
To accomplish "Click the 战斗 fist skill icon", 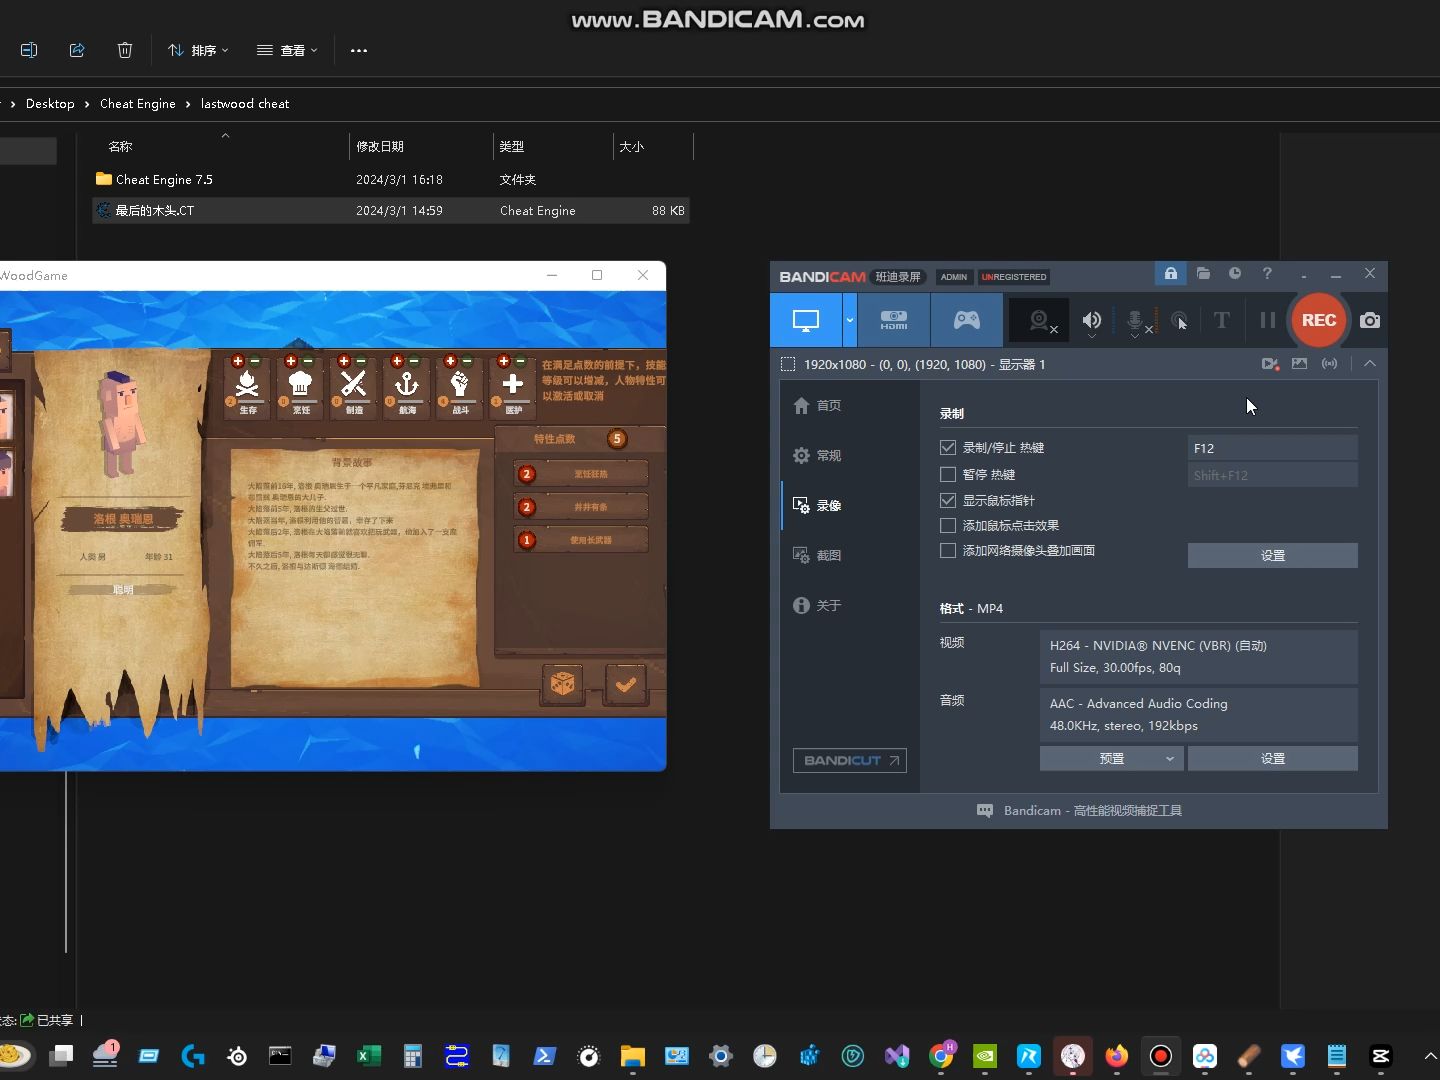I will pyautogui.click(x=460, y=386).
